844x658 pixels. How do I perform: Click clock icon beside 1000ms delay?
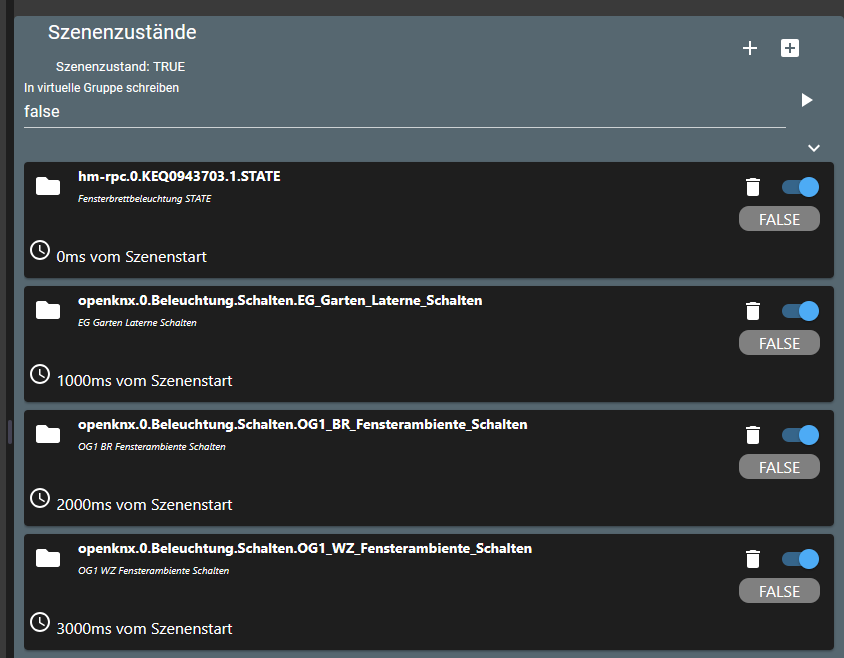click(40, 374)
